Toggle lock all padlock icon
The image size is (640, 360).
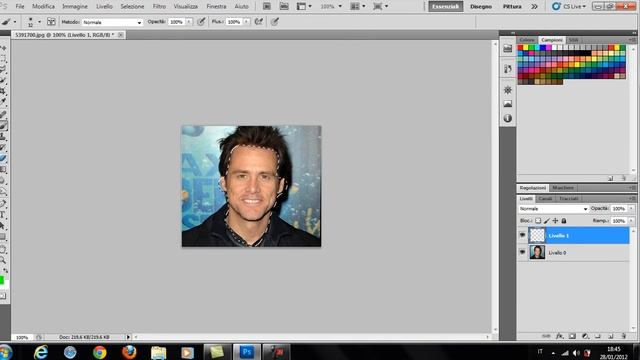[x=564, y=221]
